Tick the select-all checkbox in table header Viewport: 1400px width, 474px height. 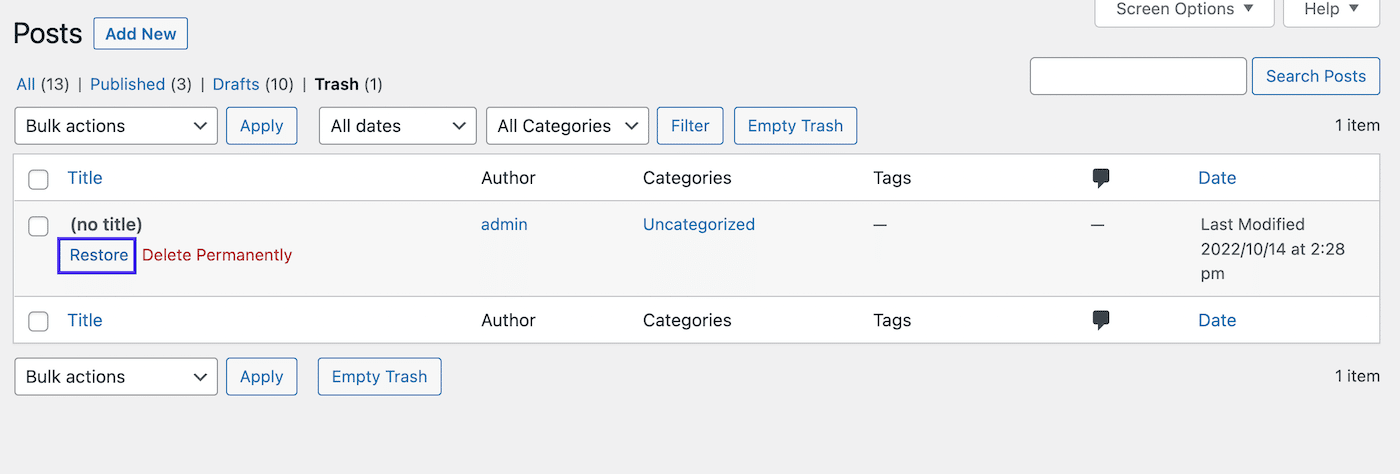coord(38,179)
